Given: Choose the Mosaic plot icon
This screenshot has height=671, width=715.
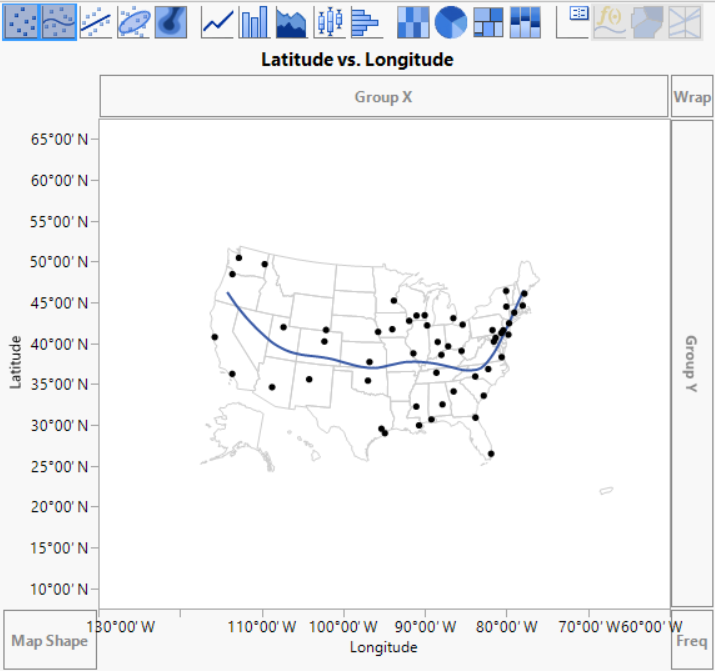Looking at the screenshot, I should click(x=525, y=20).
